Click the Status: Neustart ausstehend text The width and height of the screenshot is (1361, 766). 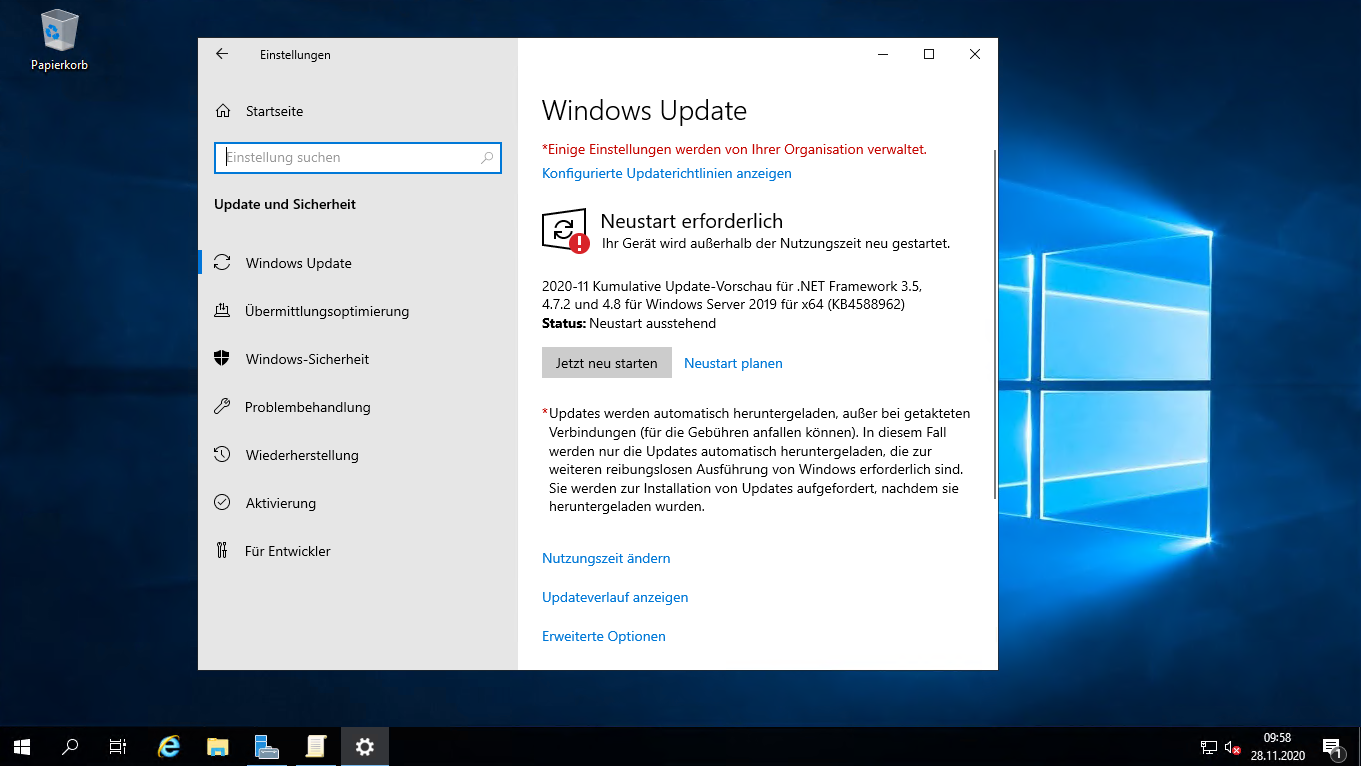629,323
